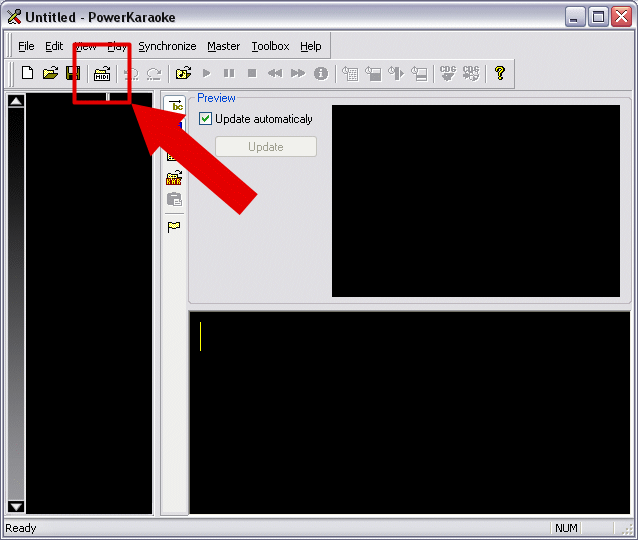
Task: Click the Undo arrow icon
Action: (131, 74)
